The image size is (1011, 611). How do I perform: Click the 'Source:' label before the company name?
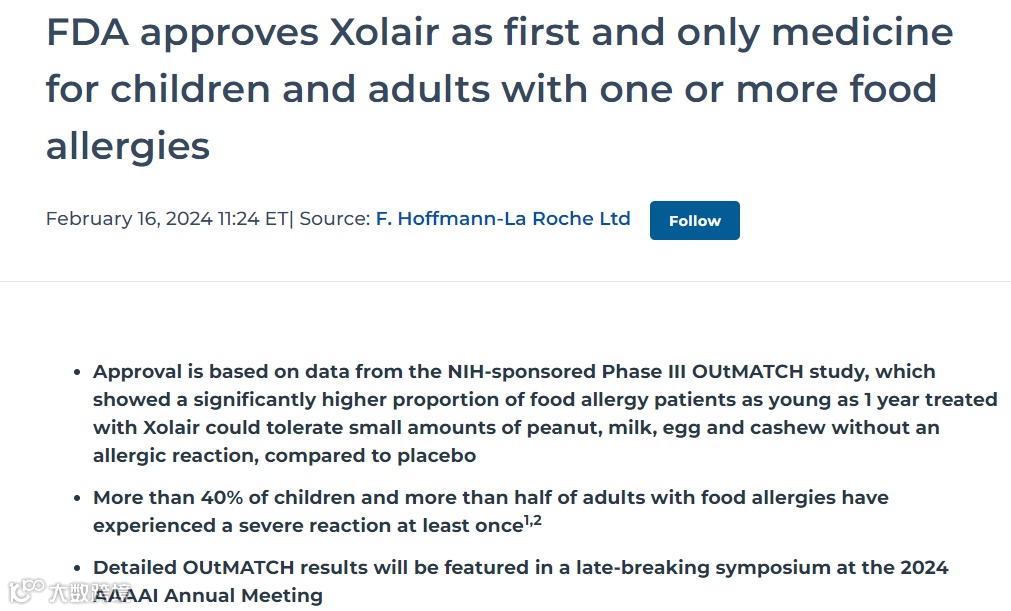(335, 219)
